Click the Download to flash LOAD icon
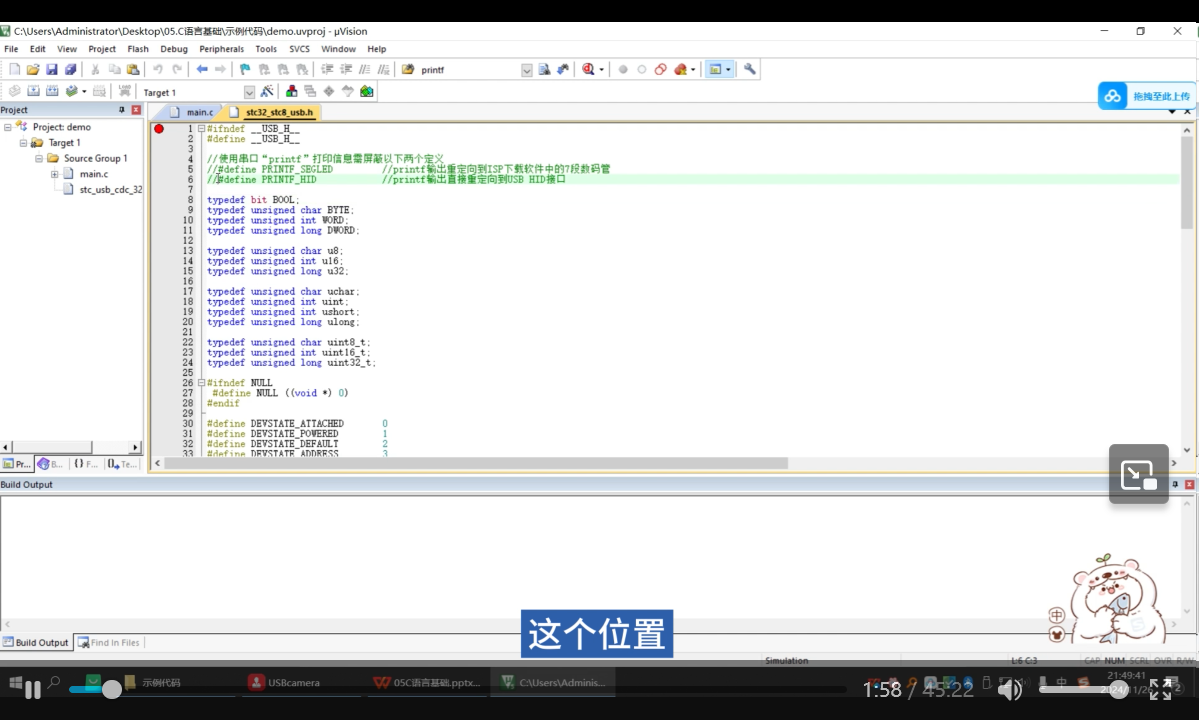 click(x=125, y=92)
